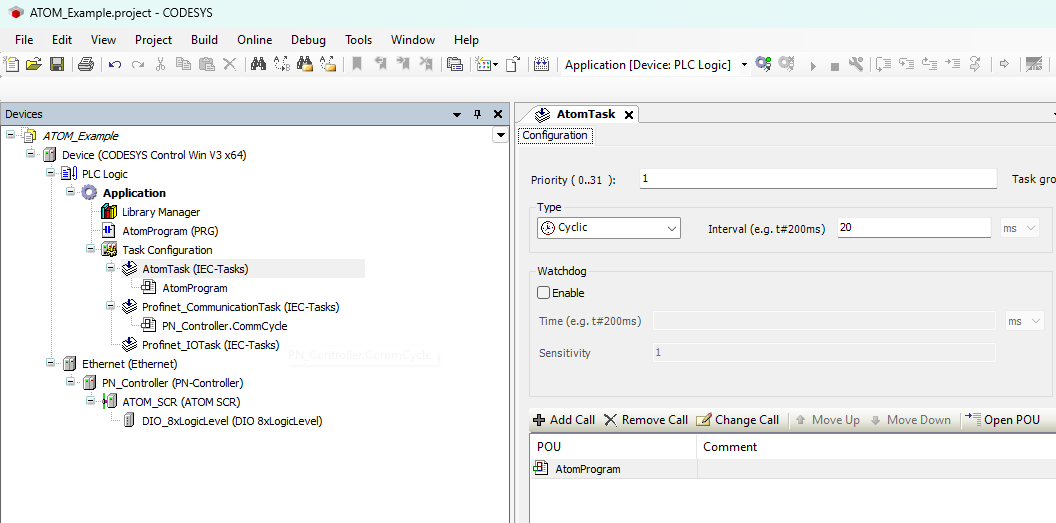The width and height of the screenshot is (1056, 523).
Task: Select the AtomProgram row in POU list
Action: click(x=793, y=469)
